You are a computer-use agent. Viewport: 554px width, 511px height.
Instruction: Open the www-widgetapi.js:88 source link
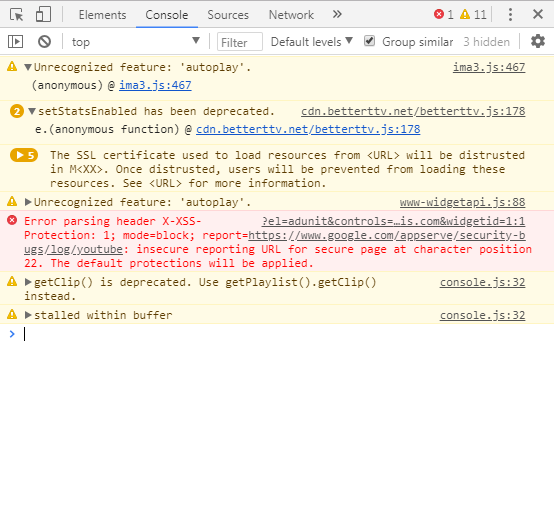coord(462,202)
